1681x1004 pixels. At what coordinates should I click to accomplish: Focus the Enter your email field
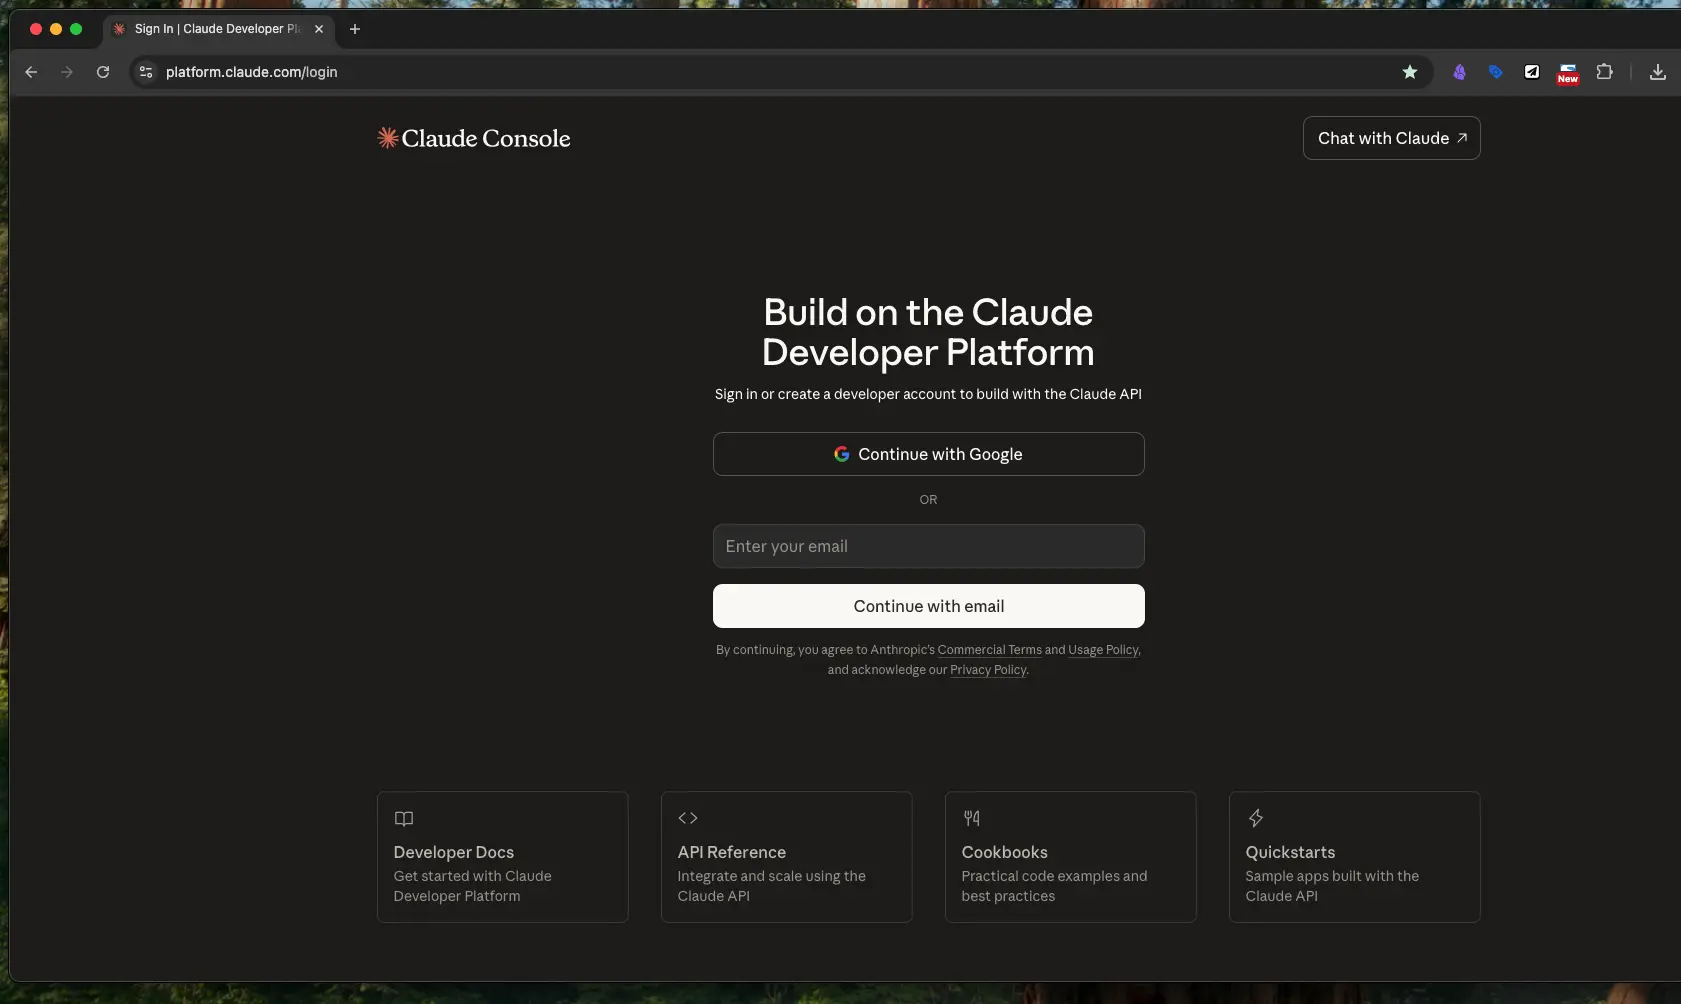point(928,546)
